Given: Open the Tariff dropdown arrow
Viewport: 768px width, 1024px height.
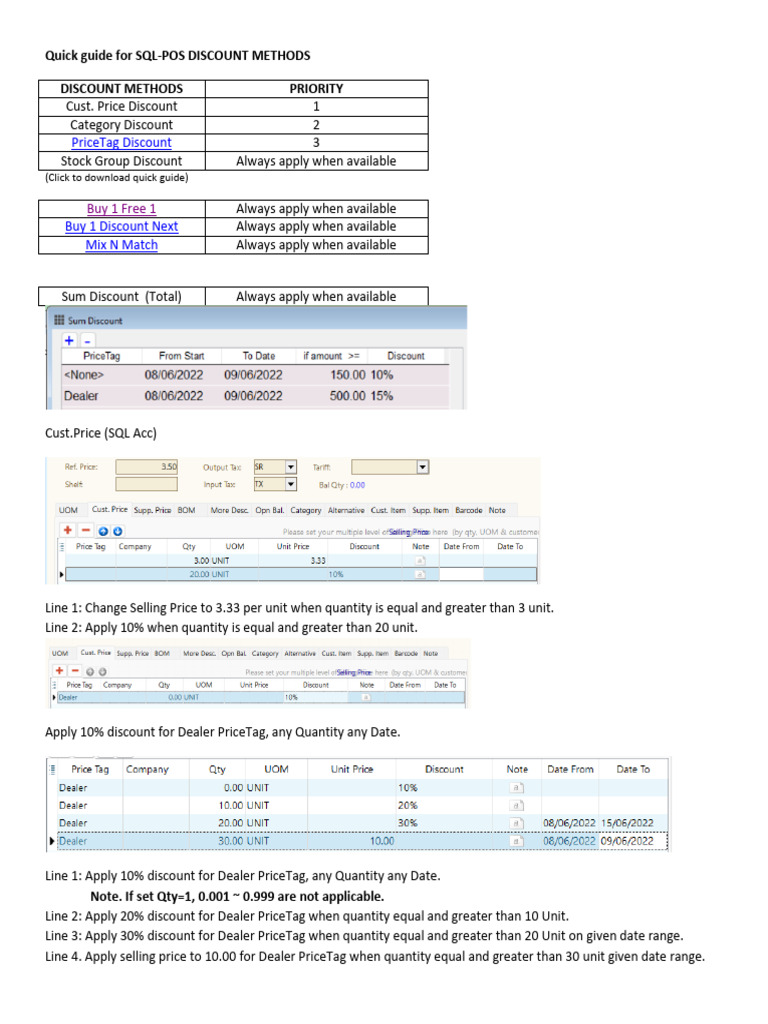Looking at the screenshot, I should [x=423, y=467].
